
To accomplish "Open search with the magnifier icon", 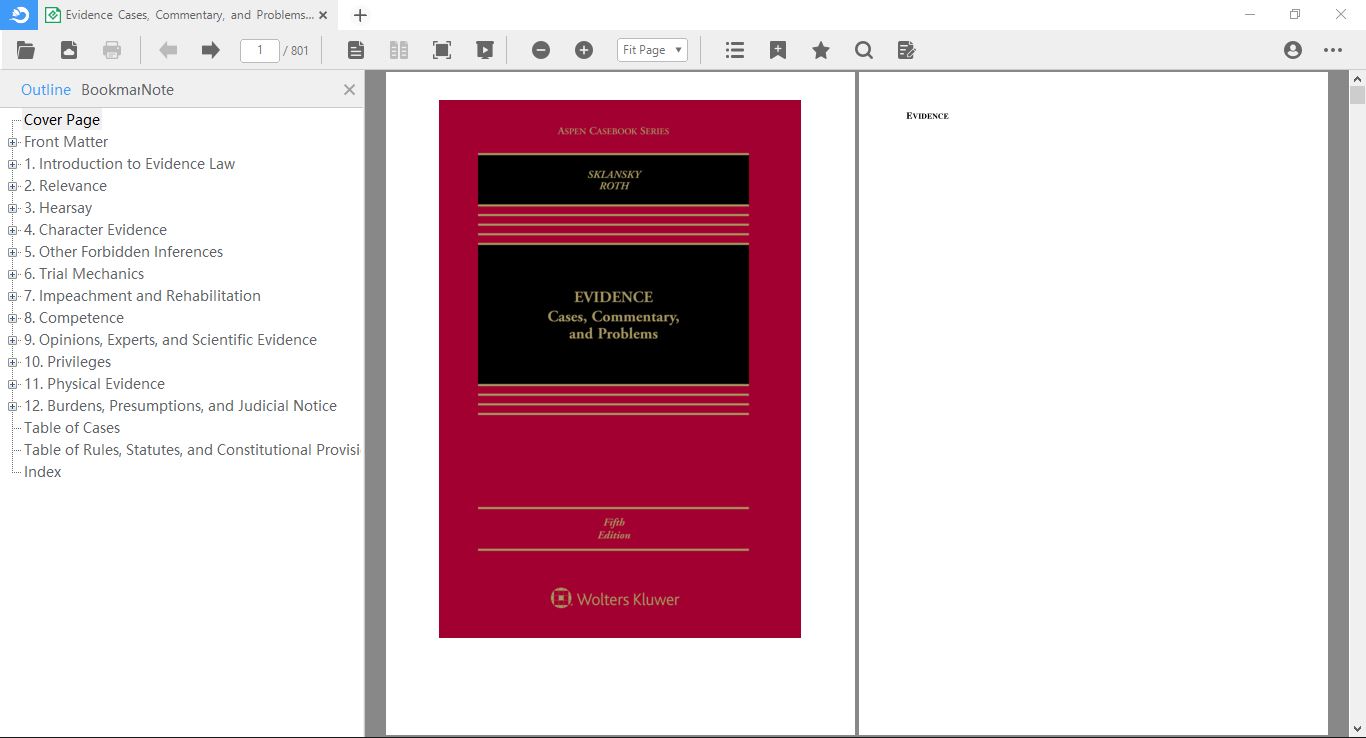I will click(864, 50).
